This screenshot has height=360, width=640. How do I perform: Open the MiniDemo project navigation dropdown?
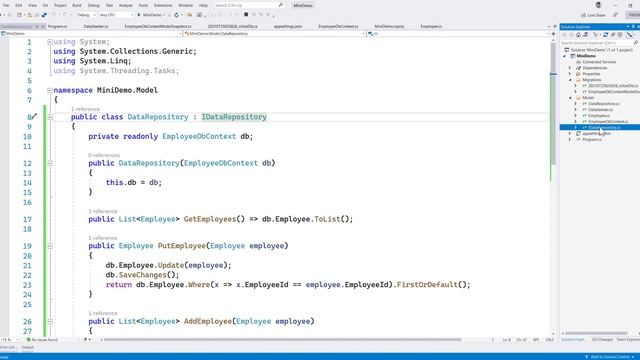(x=91, y=33)
